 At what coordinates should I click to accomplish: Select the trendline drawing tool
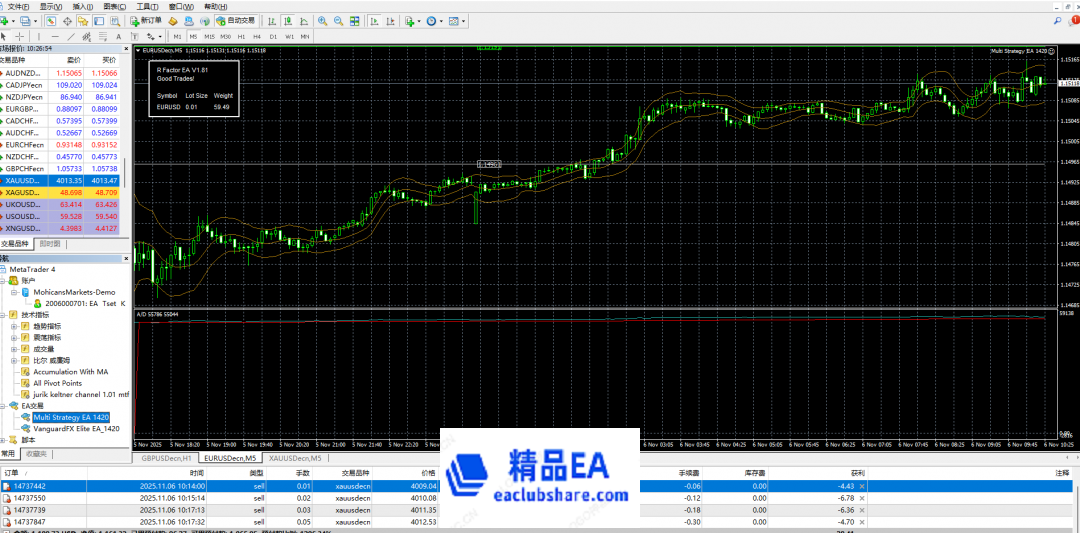(x=71, y=36)
